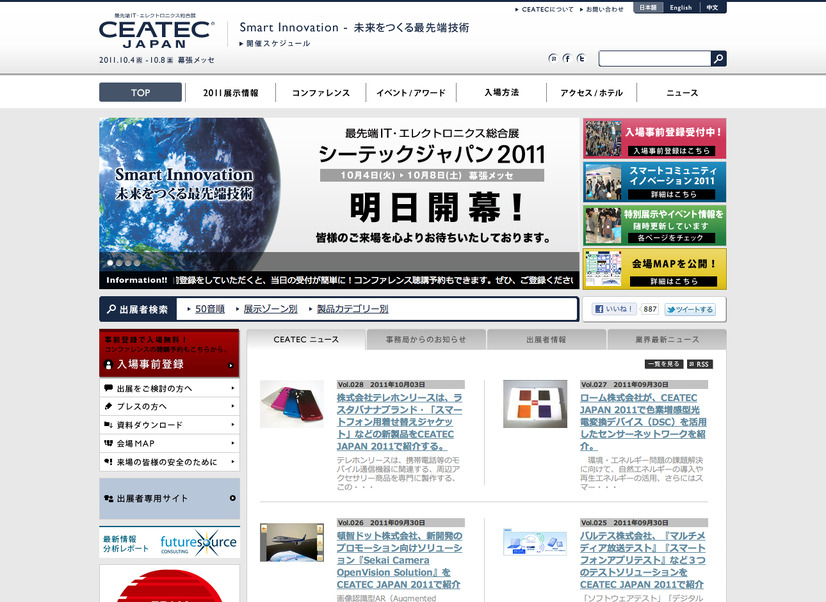This screenshot has height=602, width=826.
Task: Switch language to English
Action: tap(681, 7)
